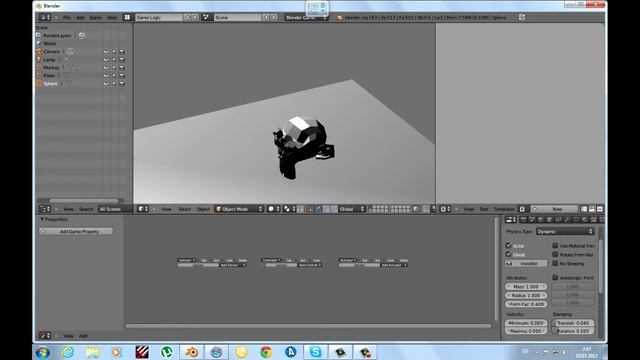The image size is (640, 360).
Task: Open the 3D view editor type selector
Action: coord(142,209)
